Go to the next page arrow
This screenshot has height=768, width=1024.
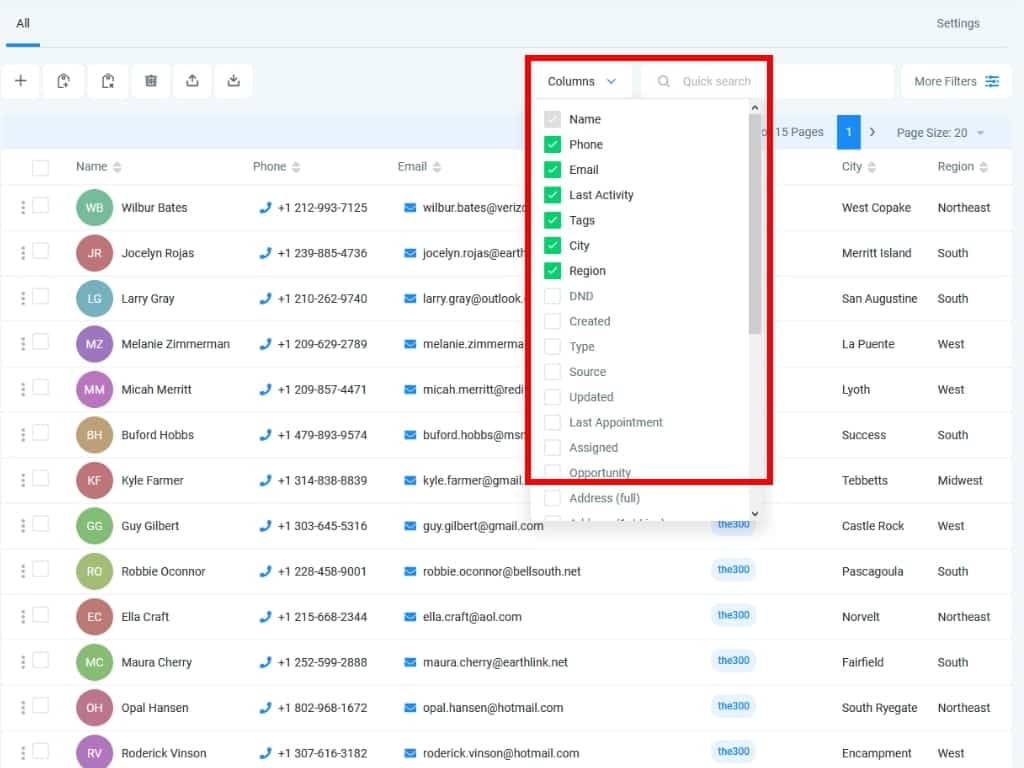point(872,132)
